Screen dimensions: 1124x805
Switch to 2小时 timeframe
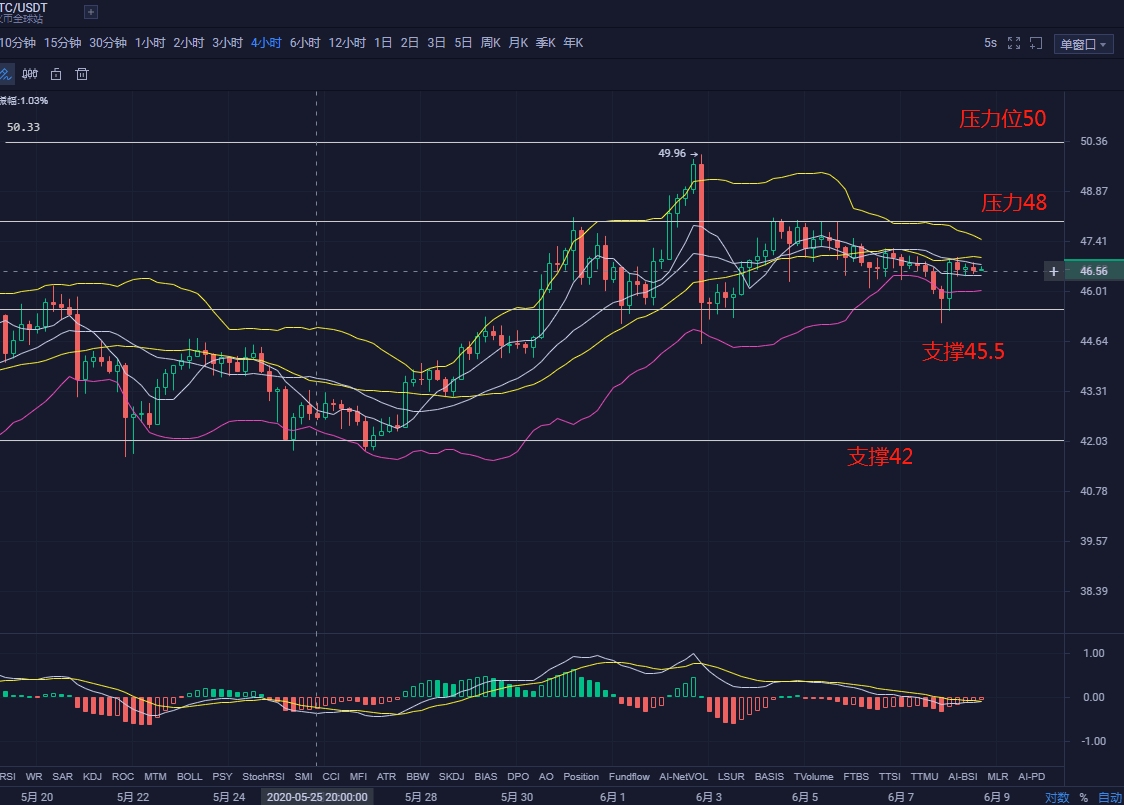(189, 43)
